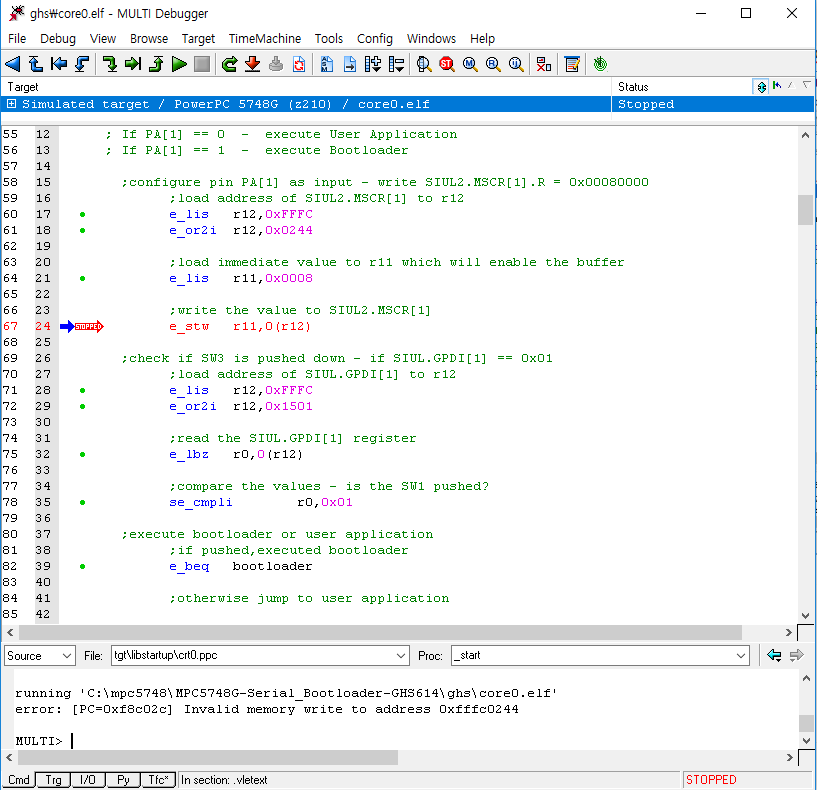This screenshot has width=817, height=790.
Task: Toggle breakpoint dot on line 78 se_cmpli
Action: coord(82,502)
